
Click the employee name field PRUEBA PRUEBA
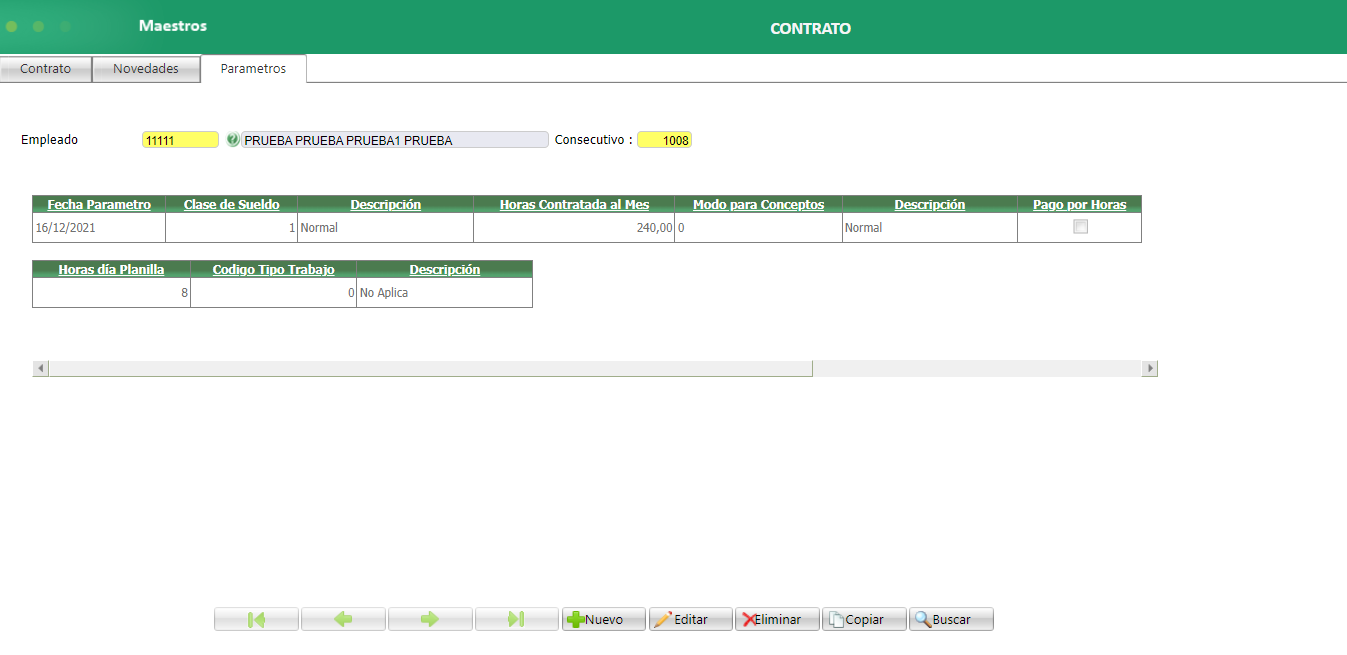[395, 140]
